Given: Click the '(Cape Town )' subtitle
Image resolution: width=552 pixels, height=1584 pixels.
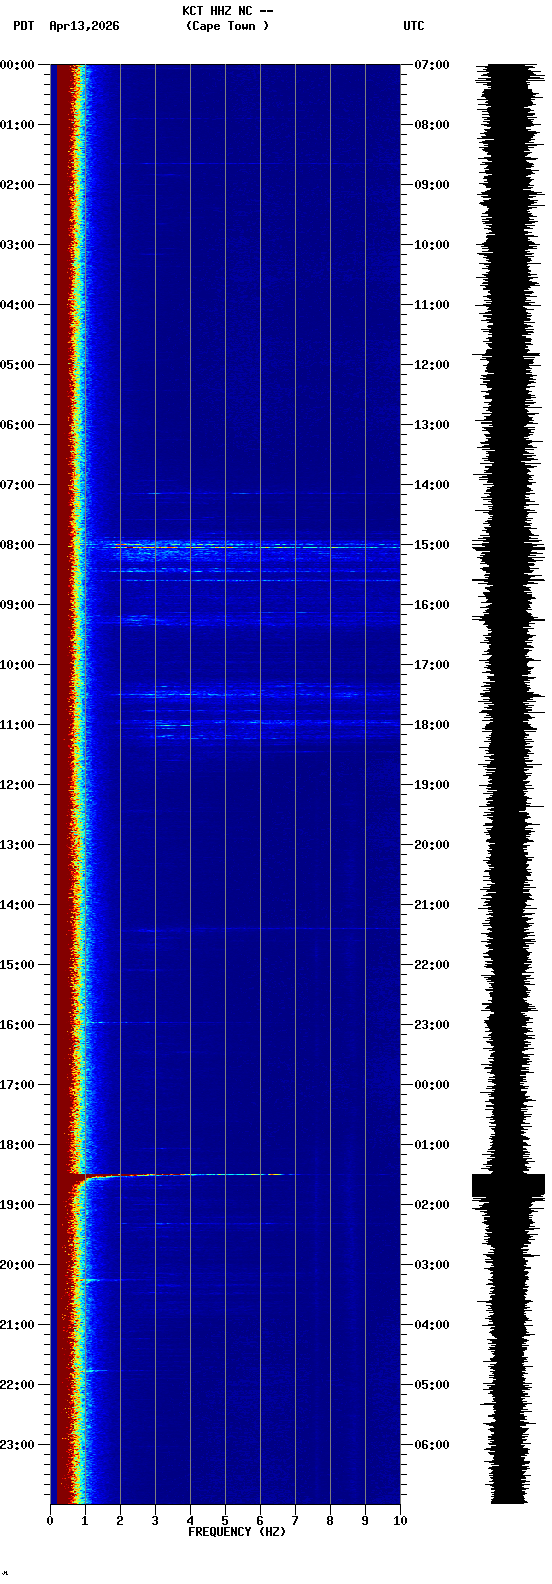Looking at the screenshot, I should tap(227, 26).
